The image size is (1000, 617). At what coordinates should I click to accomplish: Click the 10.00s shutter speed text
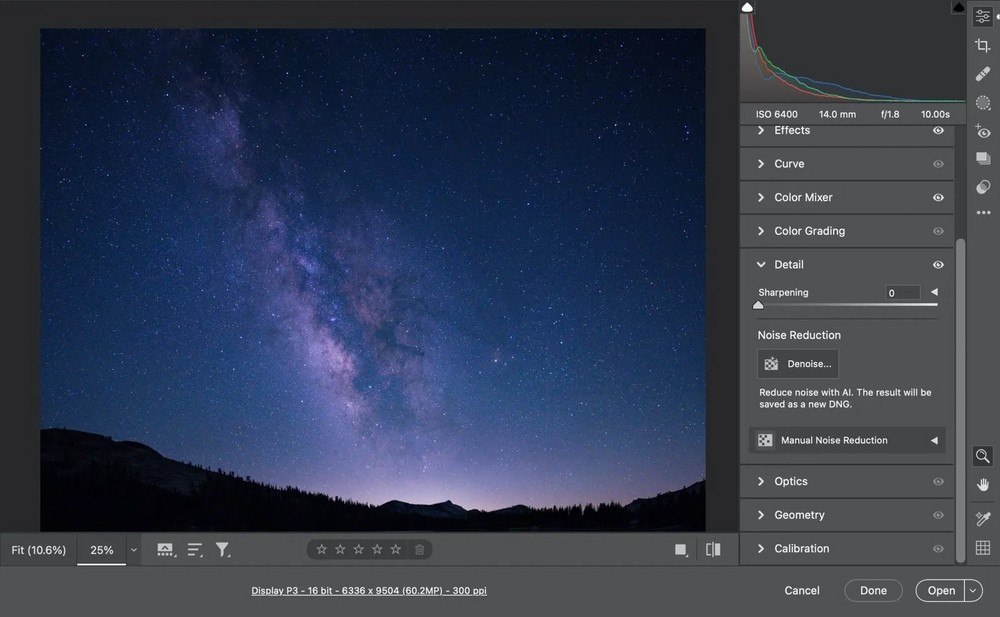click(935, 114)
